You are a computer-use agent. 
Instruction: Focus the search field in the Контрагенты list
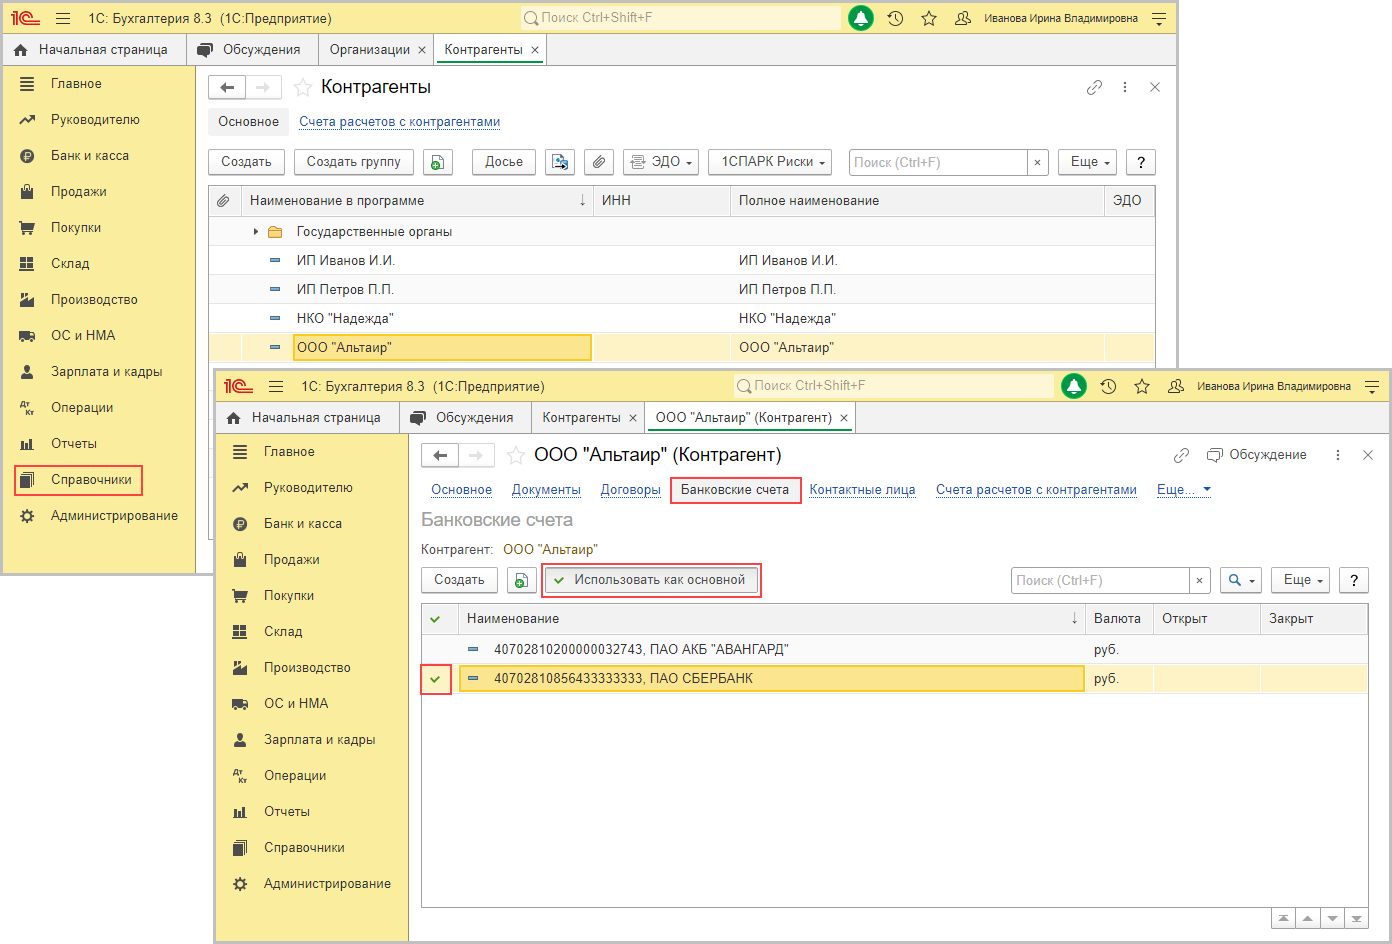point(938,162)
